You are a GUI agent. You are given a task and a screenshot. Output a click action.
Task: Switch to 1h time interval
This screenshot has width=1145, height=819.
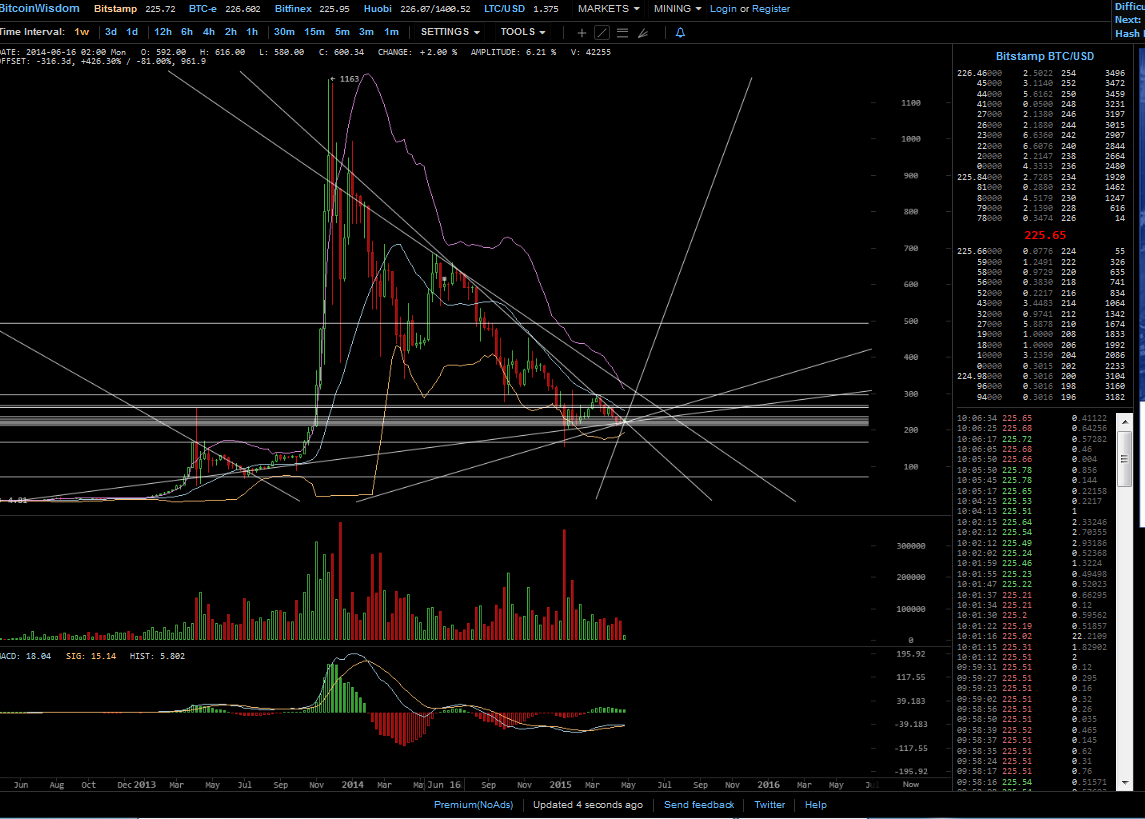(252, 32)
